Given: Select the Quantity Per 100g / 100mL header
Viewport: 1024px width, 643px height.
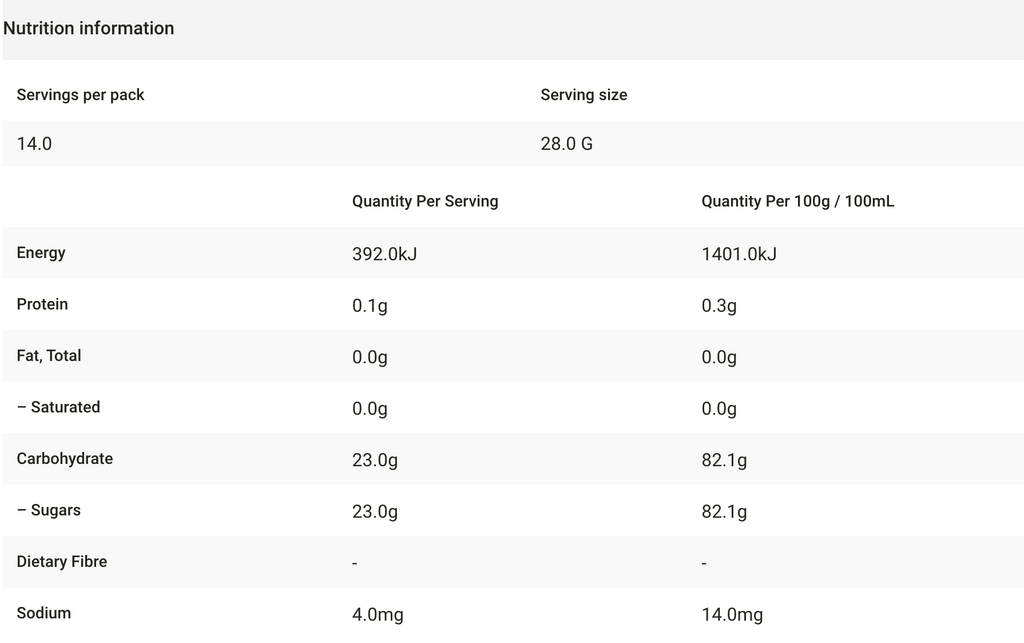Looking at the screenshot, I should coord(798,201).
